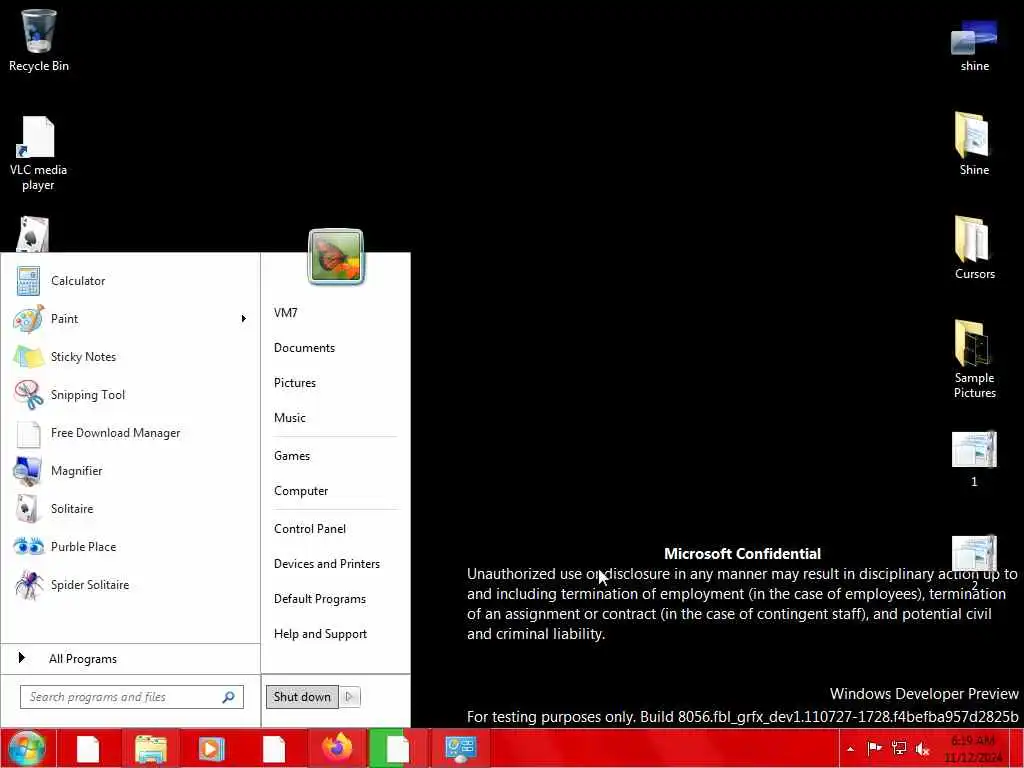Launch the Snipping Tool

(131, 394)
